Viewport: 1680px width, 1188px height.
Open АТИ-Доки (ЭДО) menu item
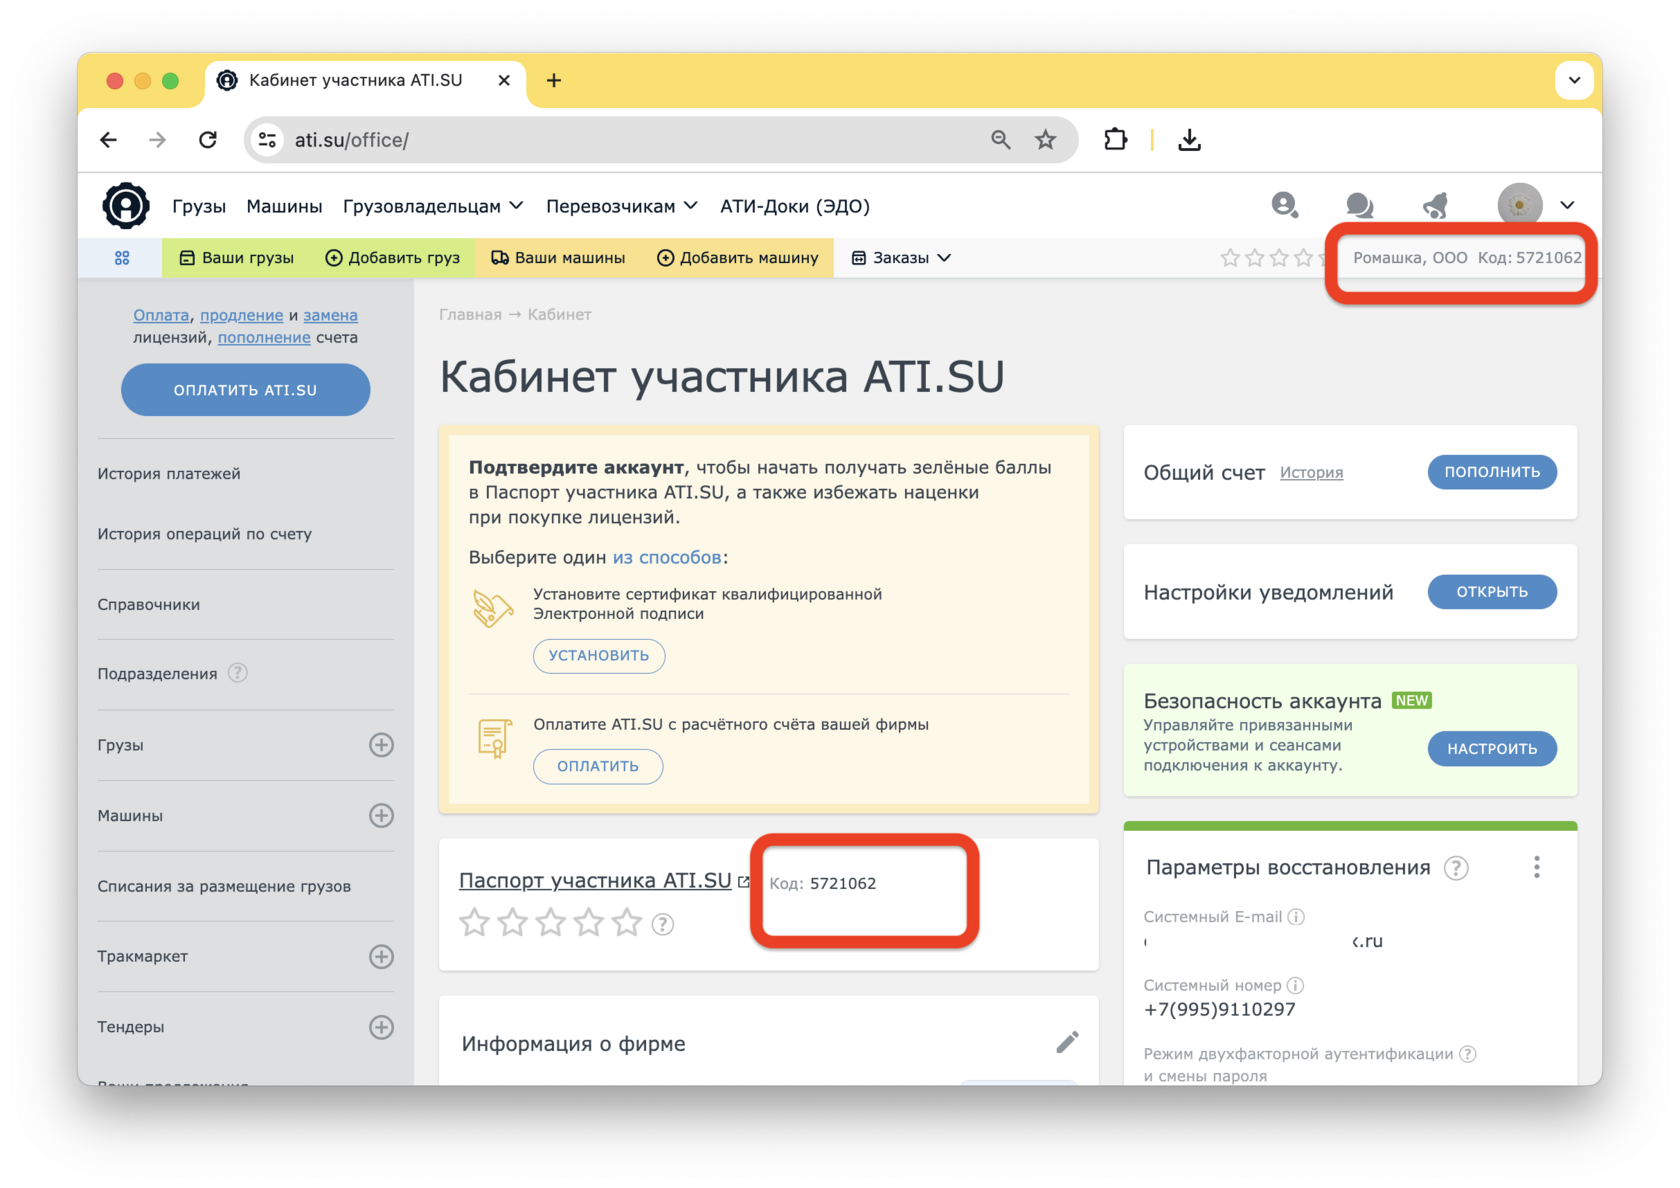point(794,206)
